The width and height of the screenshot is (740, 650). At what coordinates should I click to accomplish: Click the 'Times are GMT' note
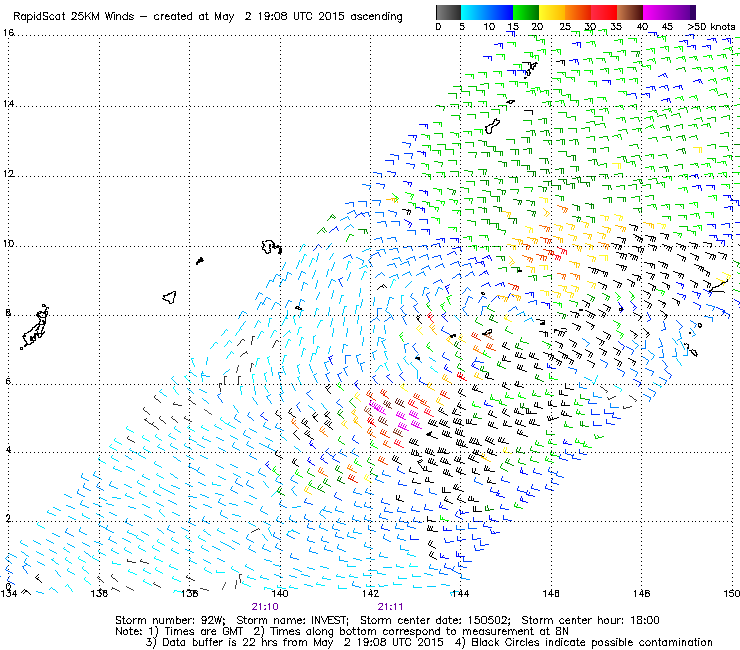pyautogui.click(x=203, y=631)
